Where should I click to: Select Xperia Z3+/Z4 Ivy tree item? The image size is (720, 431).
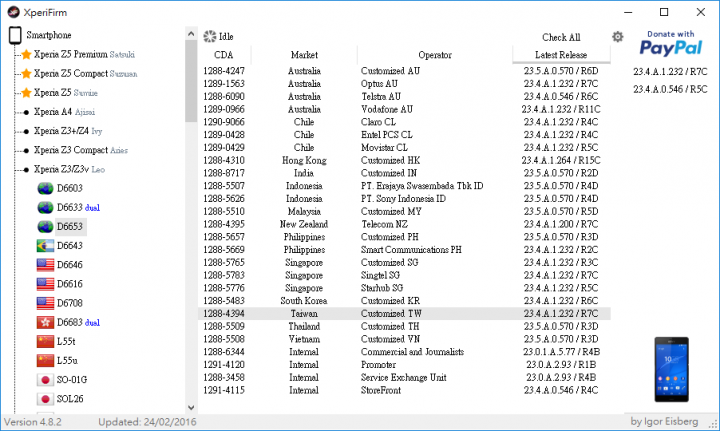(x=68, y=131)
